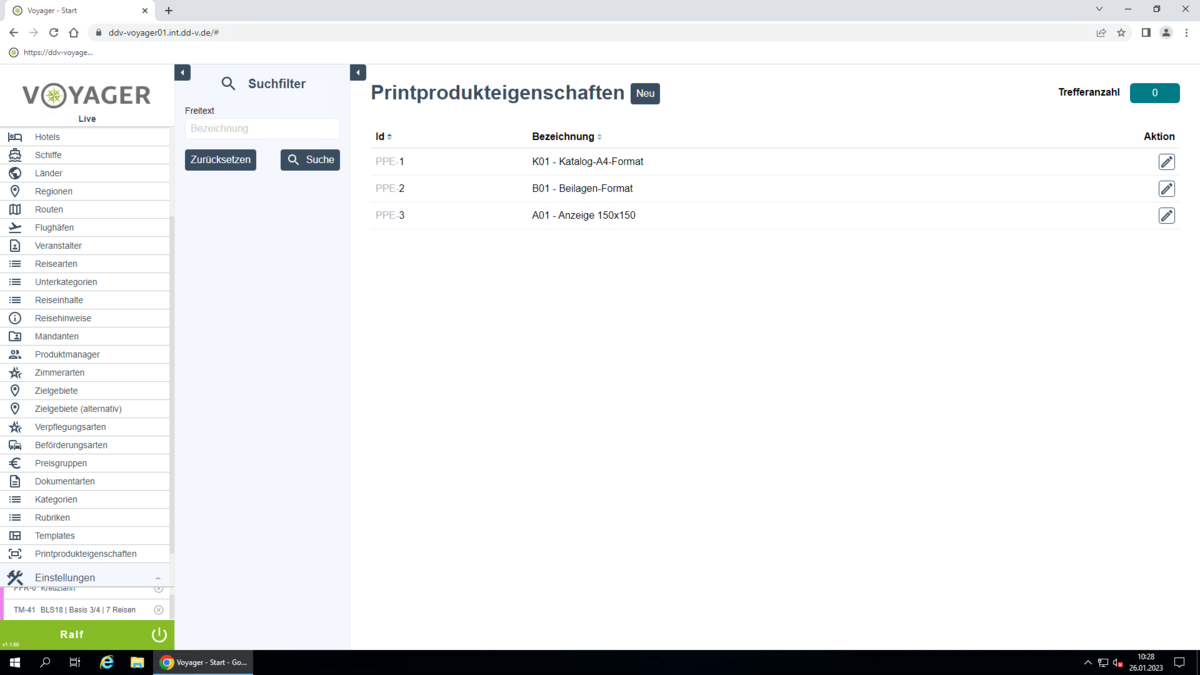The width and height of the screenshot is (1200, 675).
Task: Click the map icon next to Routen
Action: tap(15, 209)
